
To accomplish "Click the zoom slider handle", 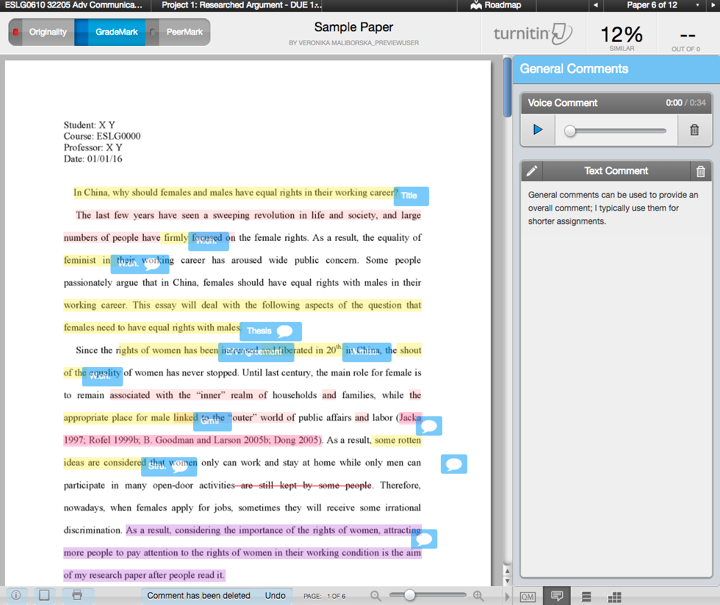I will pyautogui.click(x=410, y=595).
